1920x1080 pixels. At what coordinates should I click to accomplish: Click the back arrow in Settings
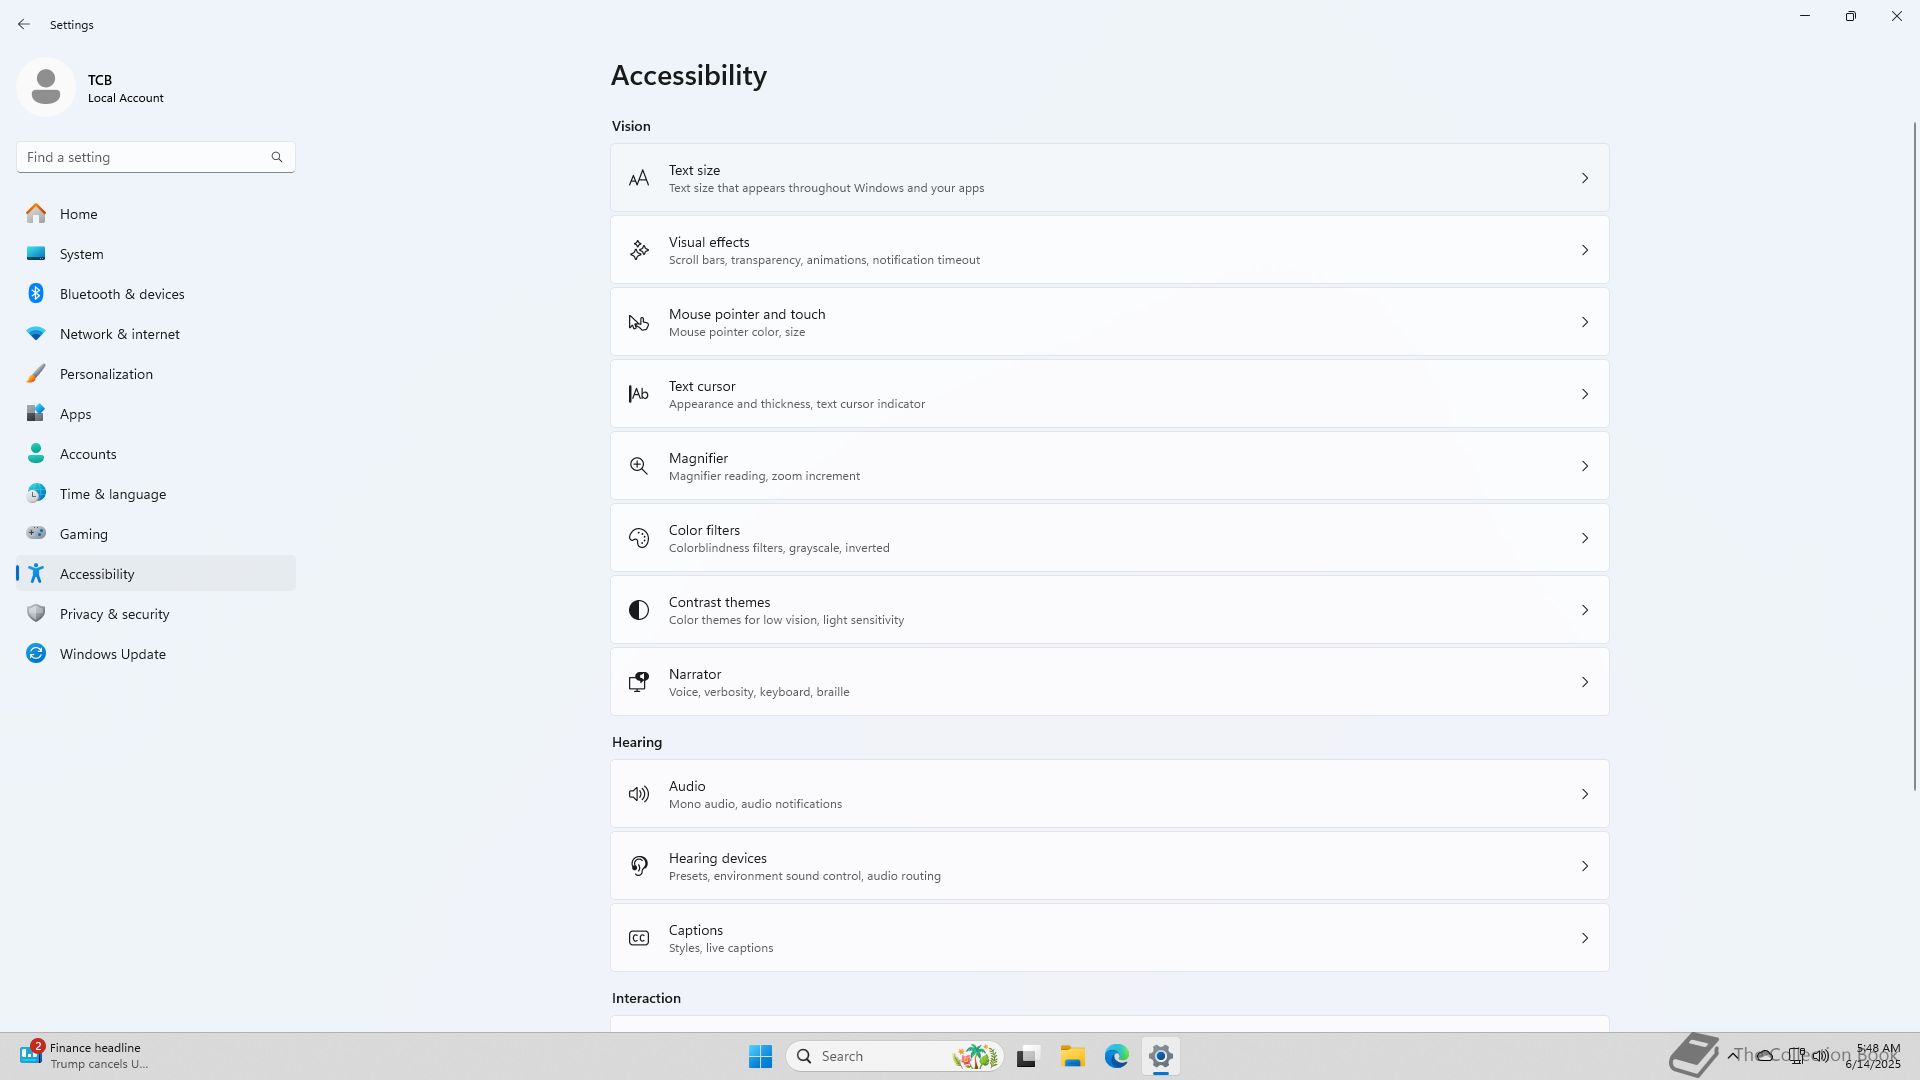[24, 24]
